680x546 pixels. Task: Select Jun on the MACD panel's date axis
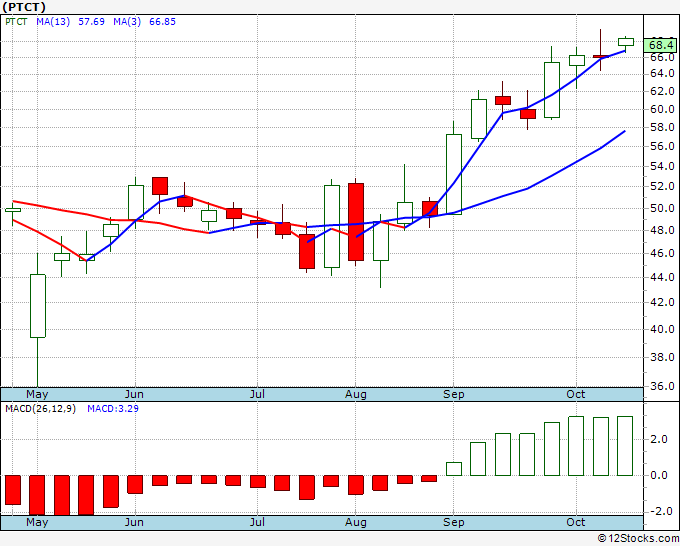[134, 523]
